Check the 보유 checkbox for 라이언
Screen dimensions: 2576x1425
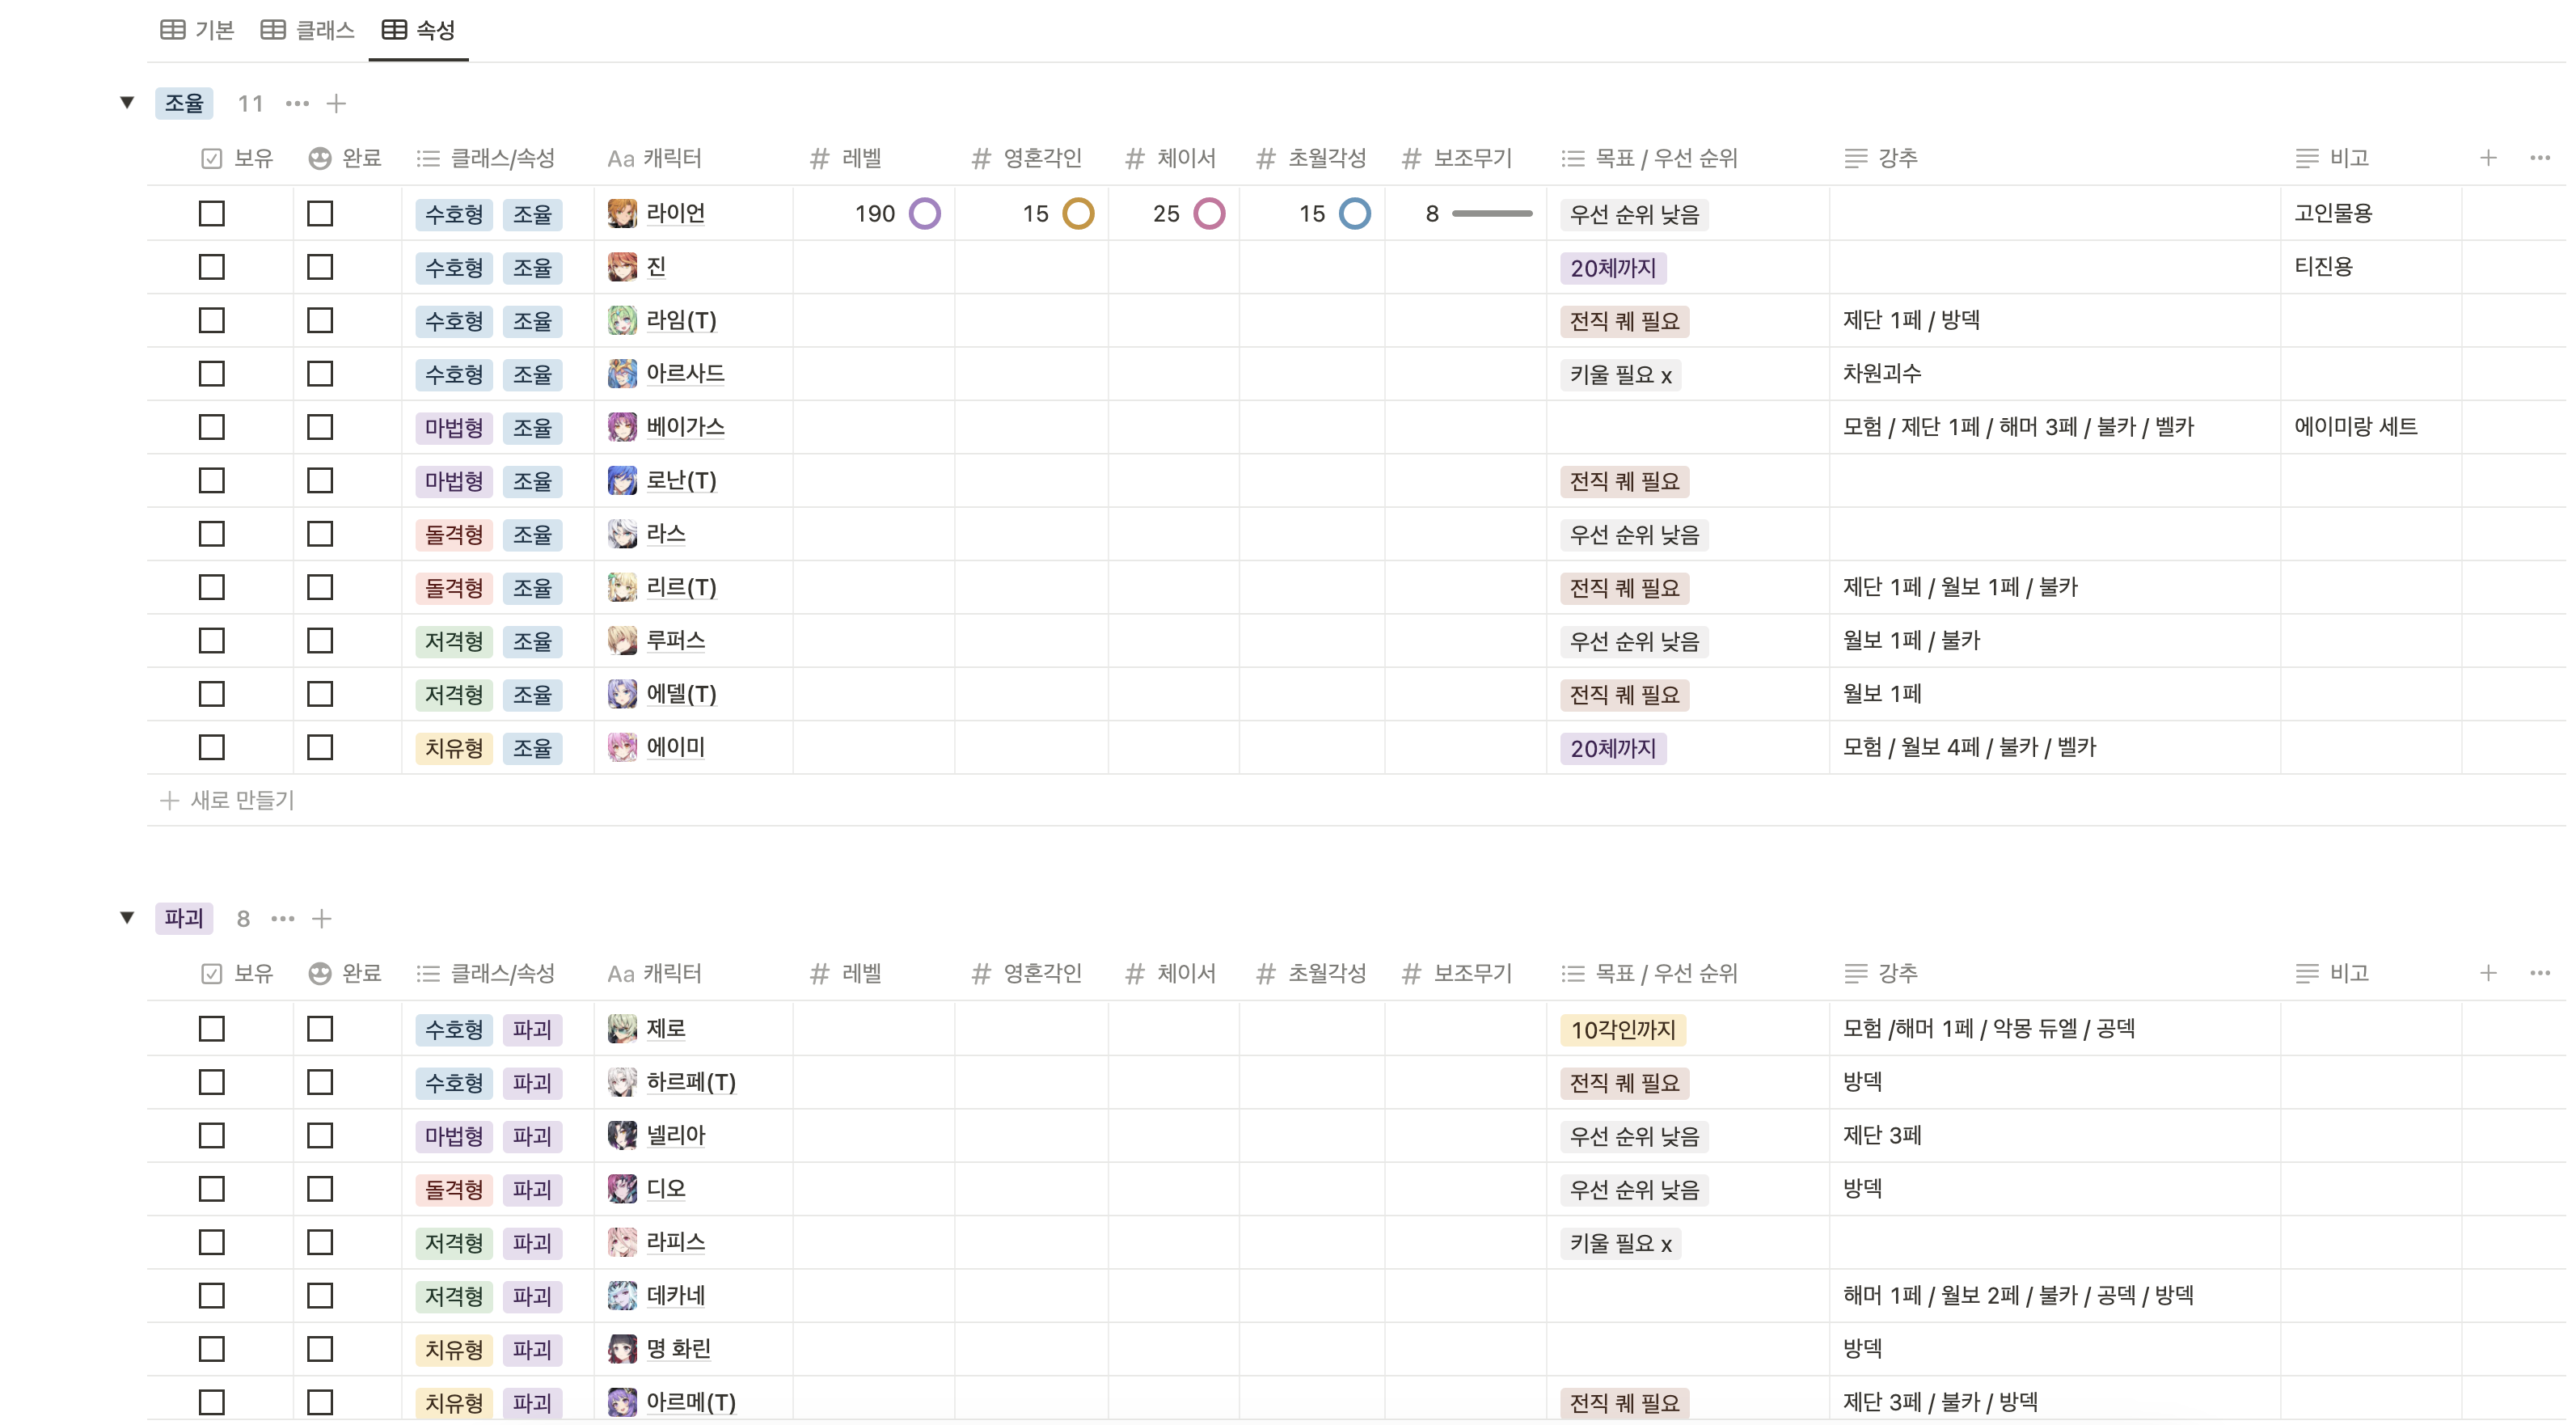pyautogui.click(x=212, y=214)
